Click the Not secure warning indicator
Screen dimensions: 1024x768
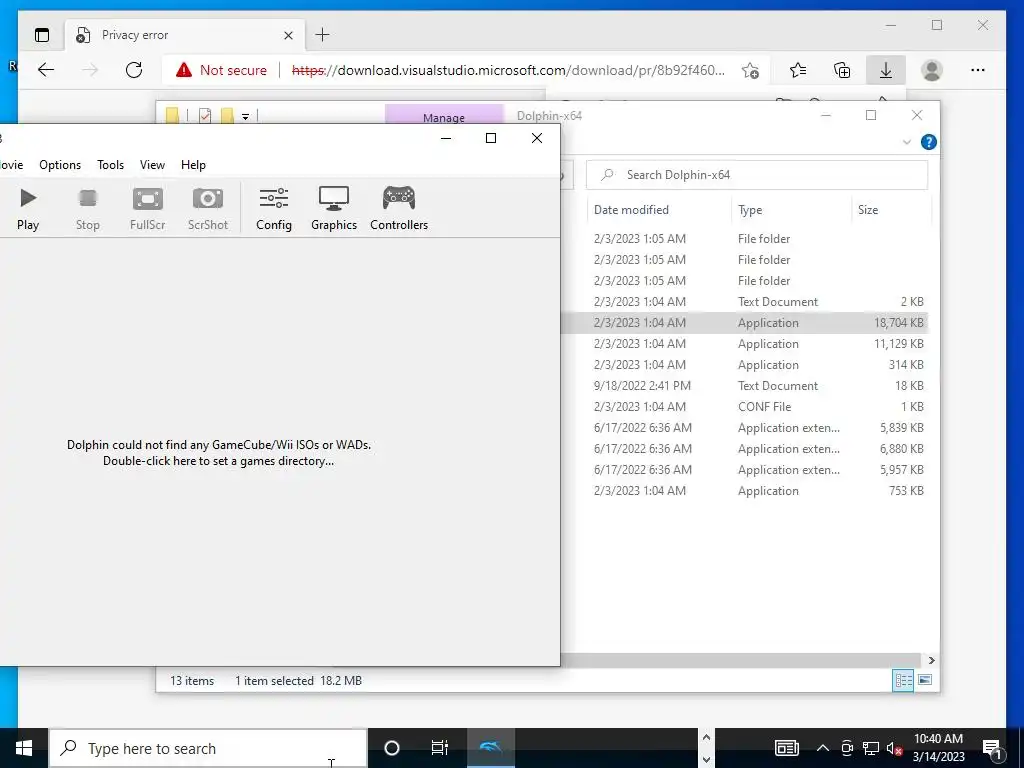(221, 70)
